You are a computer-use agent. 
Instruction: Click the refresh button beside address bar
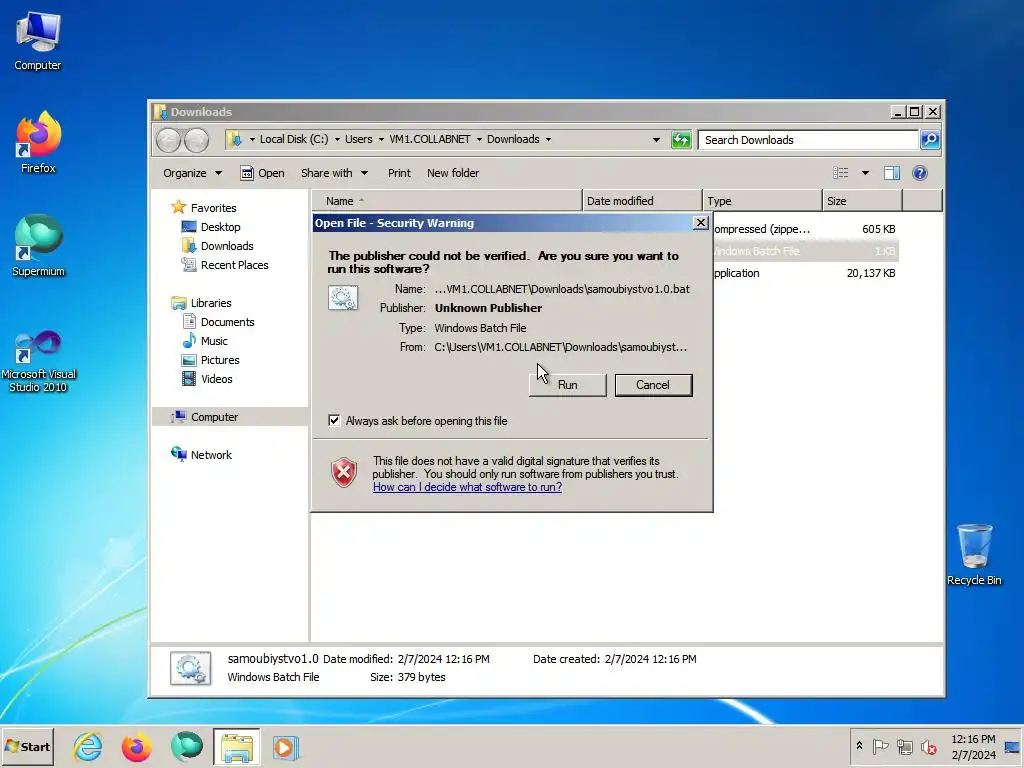(x=681, y=140)
